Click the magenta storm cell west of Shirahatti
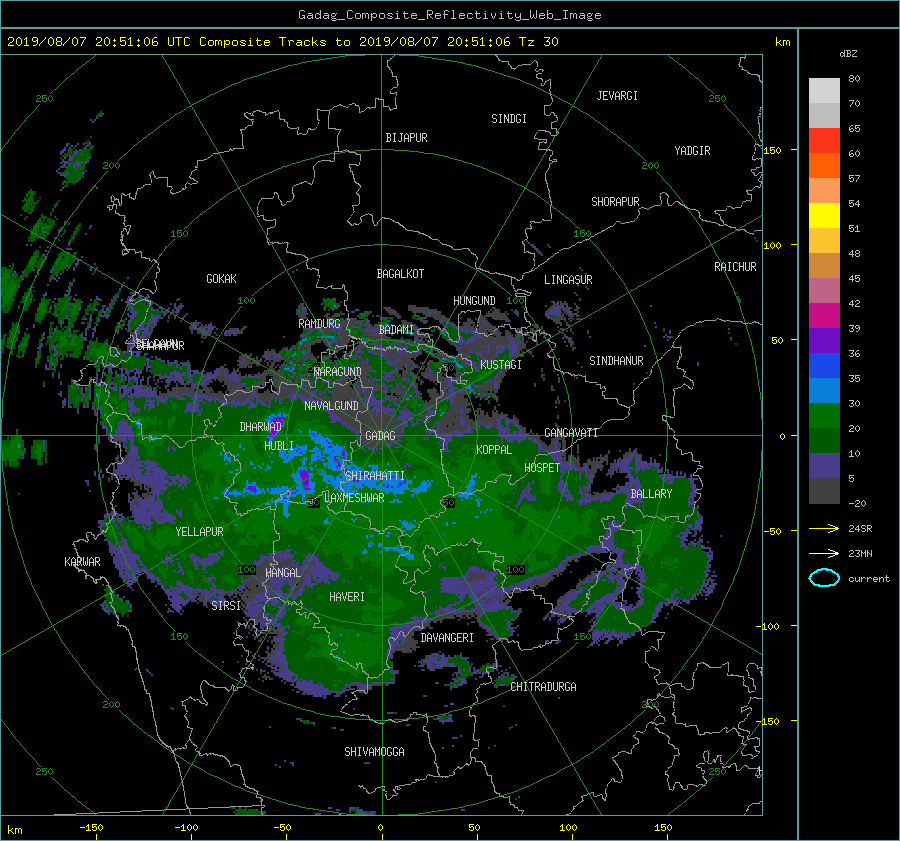Viewport: 900px width, 841px height. tap(304, 478)
